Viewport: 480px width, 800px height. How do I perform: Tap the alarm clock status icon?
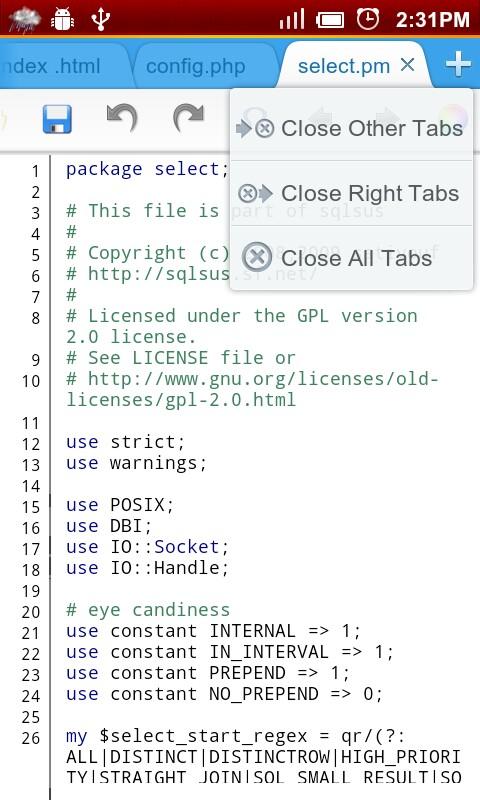(367, 19)
